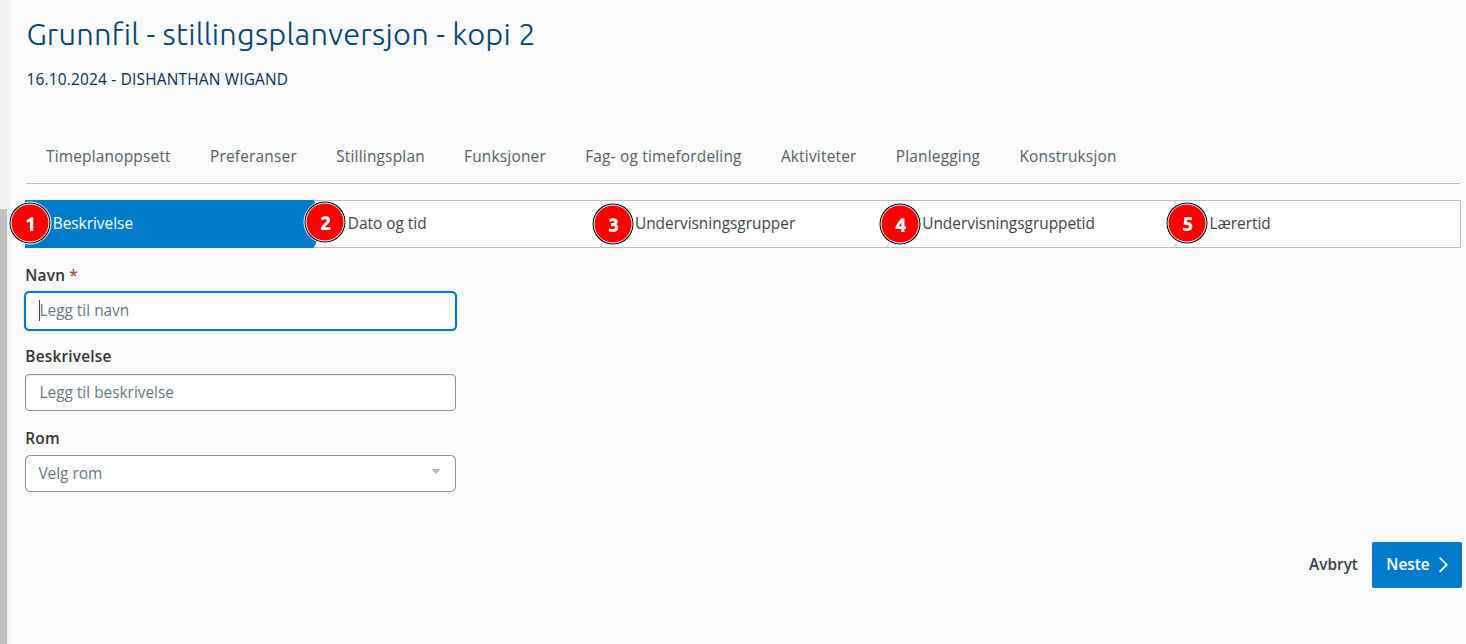Go to the Funksjoner tab
The height and width of the screenshot is (644, 1466).
[505, 156]
